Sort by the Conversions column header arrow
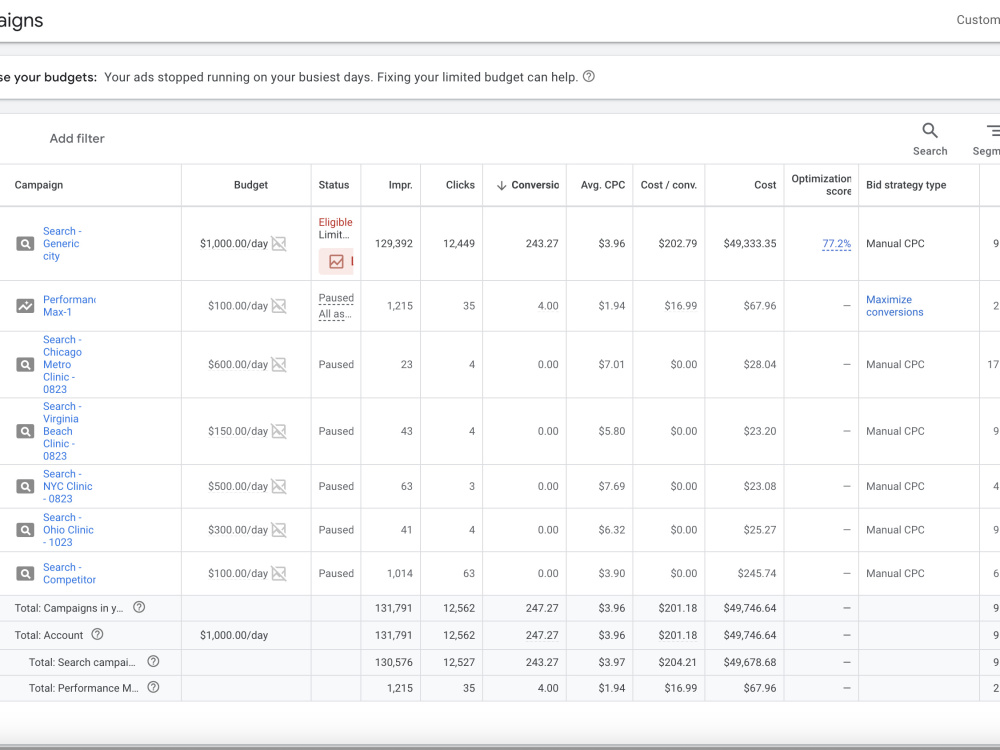Image resolution: width=1000 pixels, height=750 pixels. pos(501,185)
